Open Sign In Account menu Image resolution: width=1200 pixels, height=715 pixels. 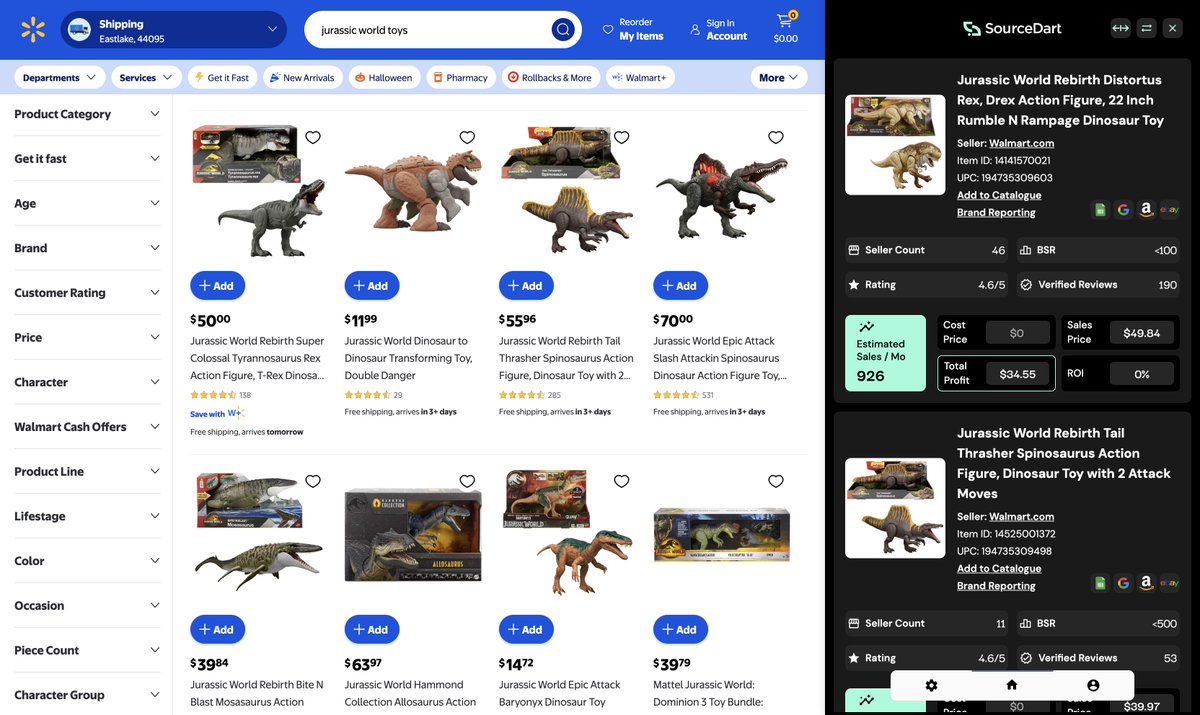coord(718,30)
